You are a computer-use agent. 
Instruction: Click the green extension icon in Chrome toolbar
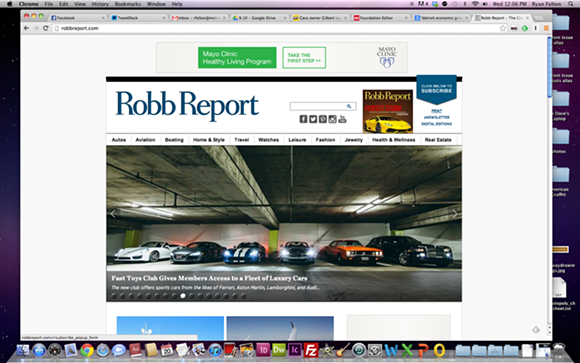(x=525, y=28)
